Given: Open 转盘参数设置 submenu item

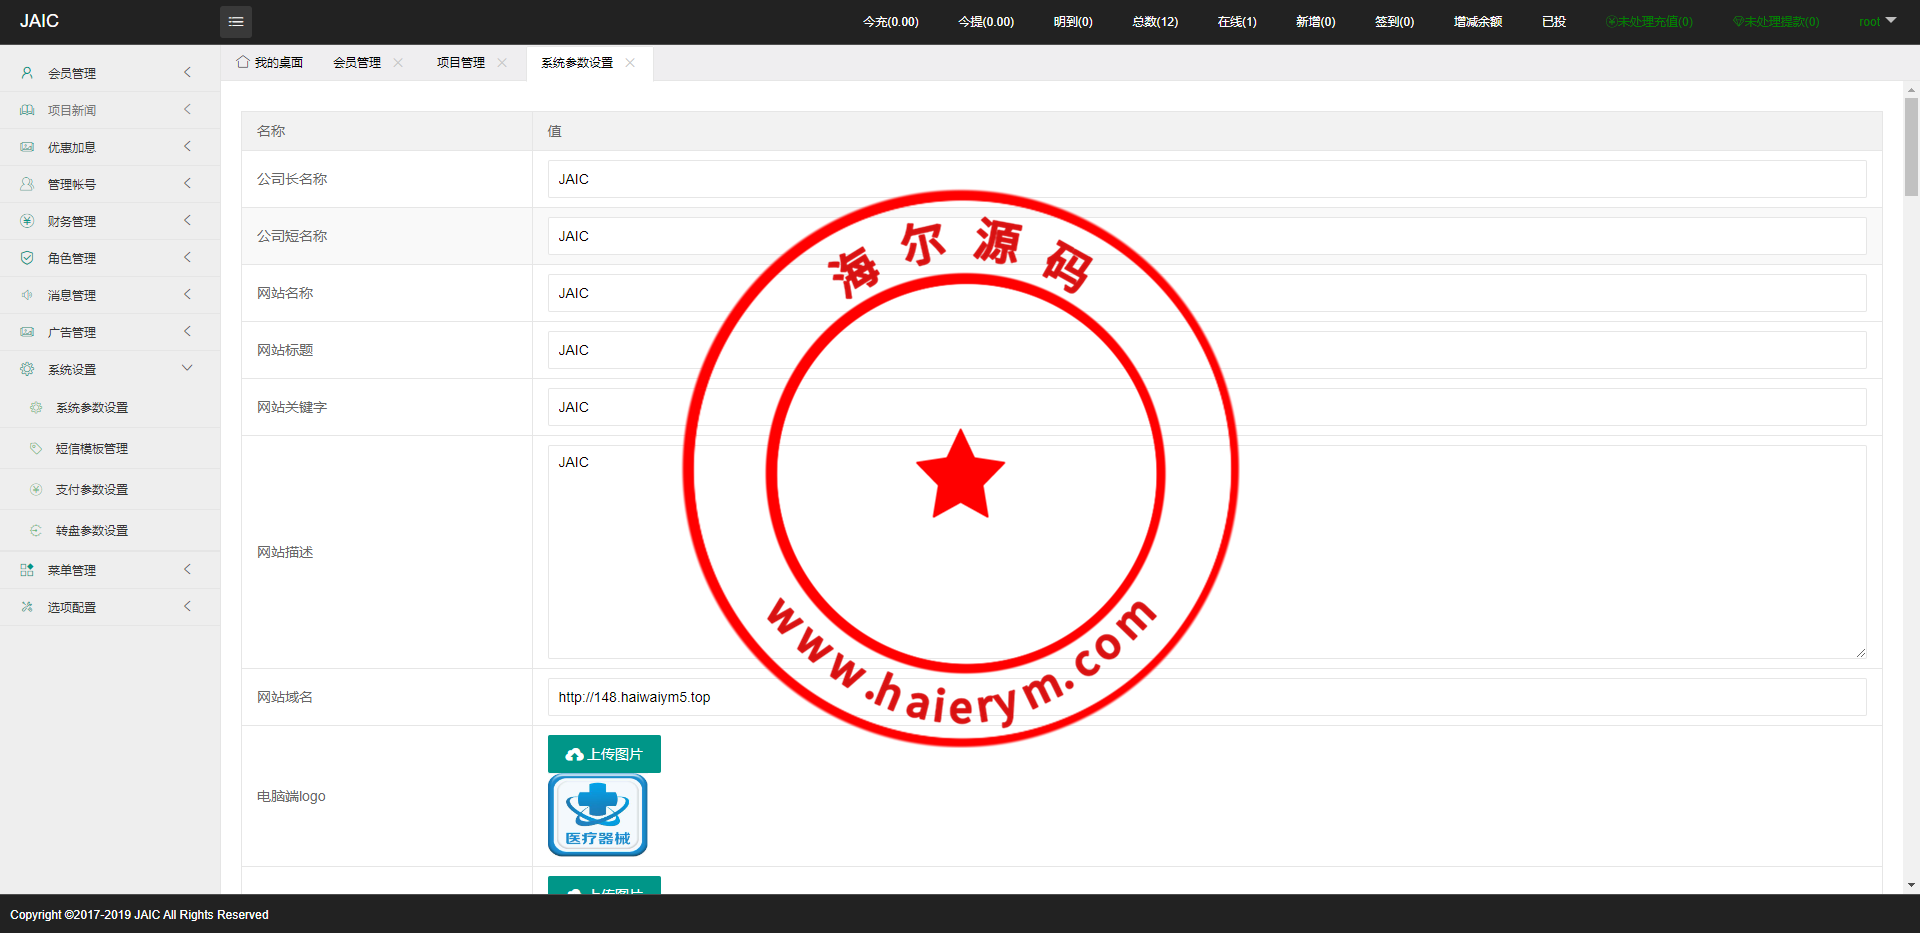Looking at the screenshot, I should coord(110,531).
